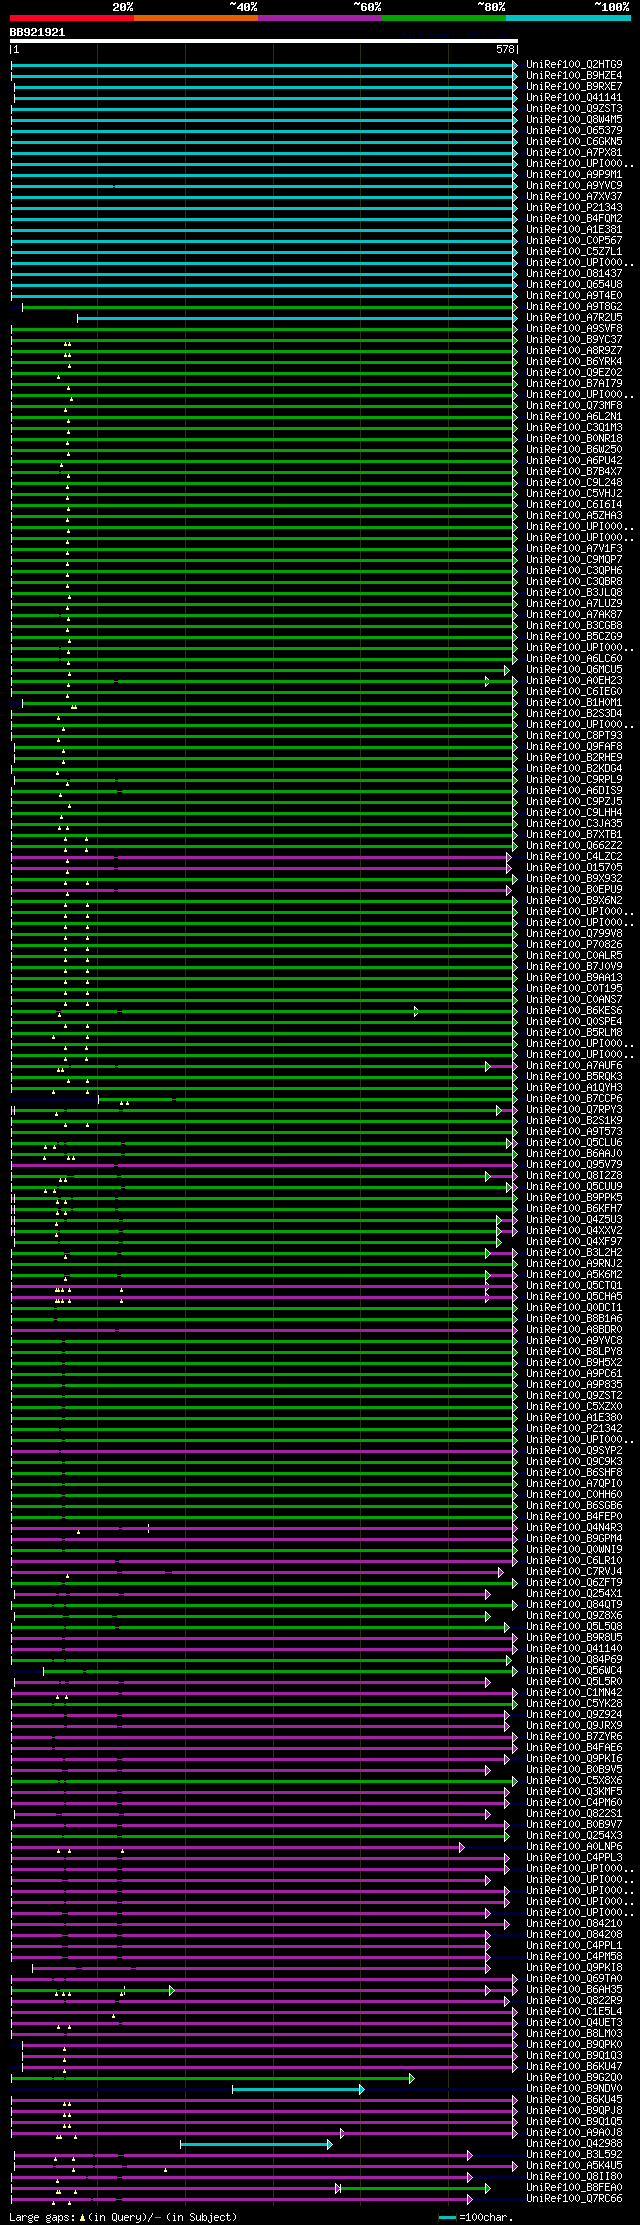Screen dimensions: 640x2225
Task: Select hit label UniRef100_Q6MCU5
Action: click(x=574, y=670)
